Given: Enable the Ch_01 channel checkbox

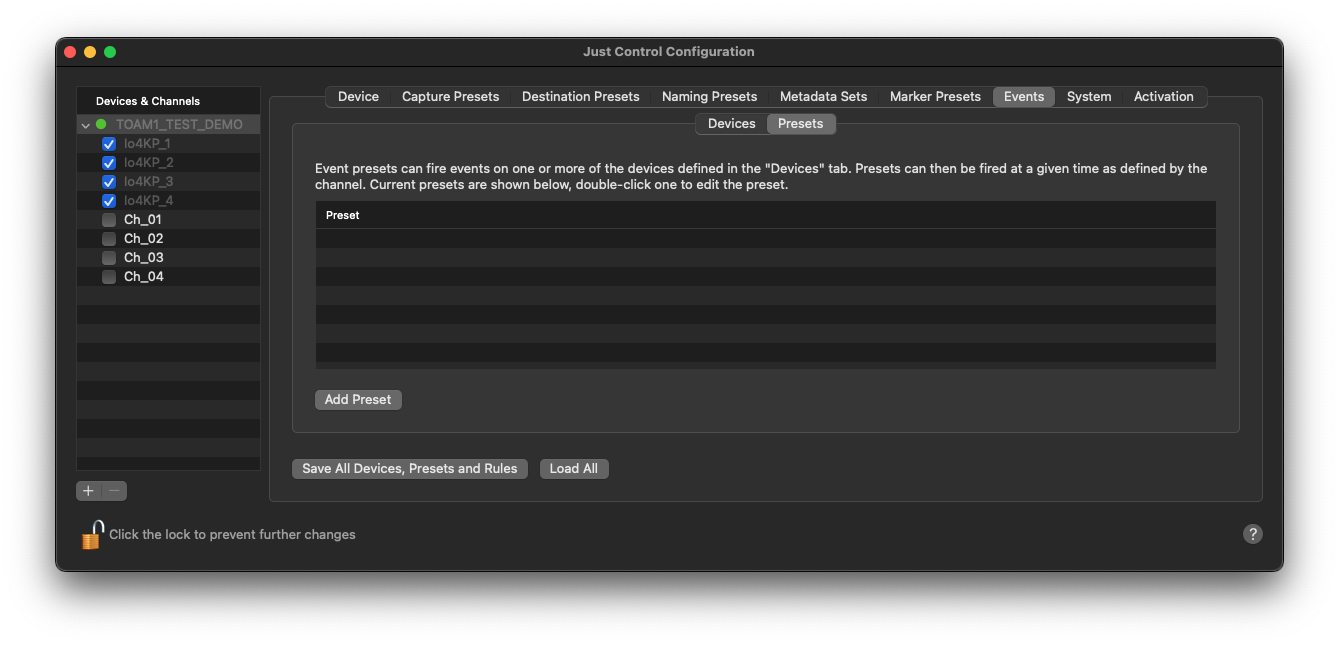Looking at the screenshot, I should pyautogui.click(x=109, y=220).
